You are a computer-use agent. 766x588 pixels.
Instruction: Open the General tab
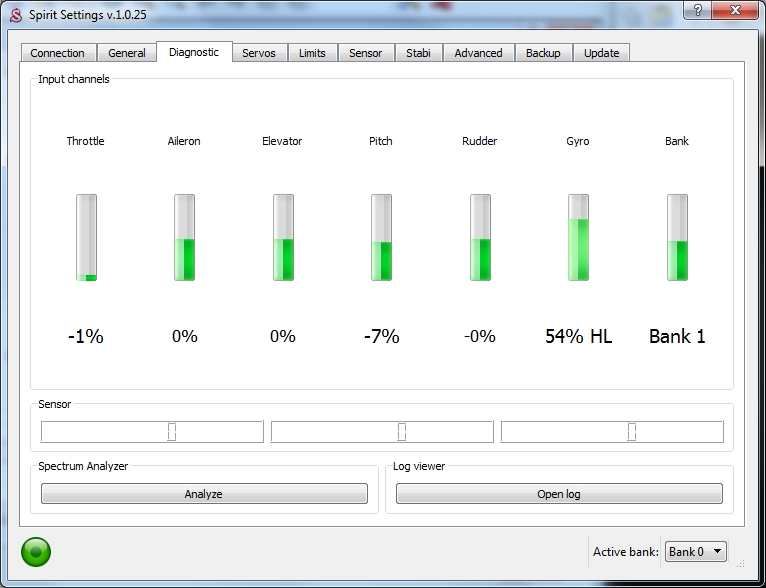click(127, 53)
